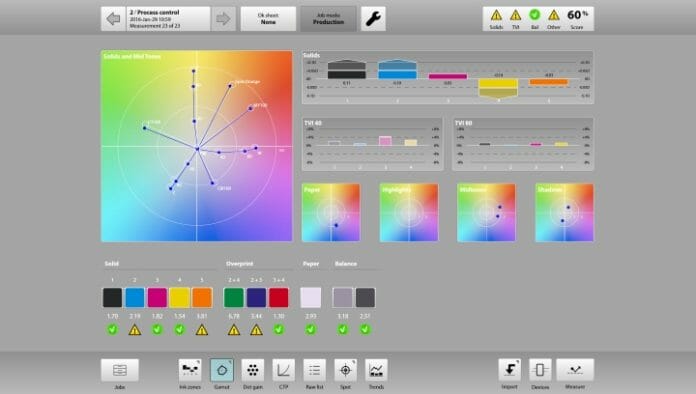Click the Solids warning status icon

pos(496,16)
